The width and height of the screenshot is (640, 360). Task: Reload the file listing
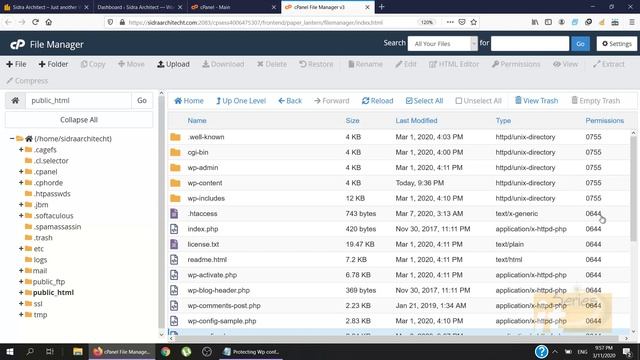click(378, 101)
